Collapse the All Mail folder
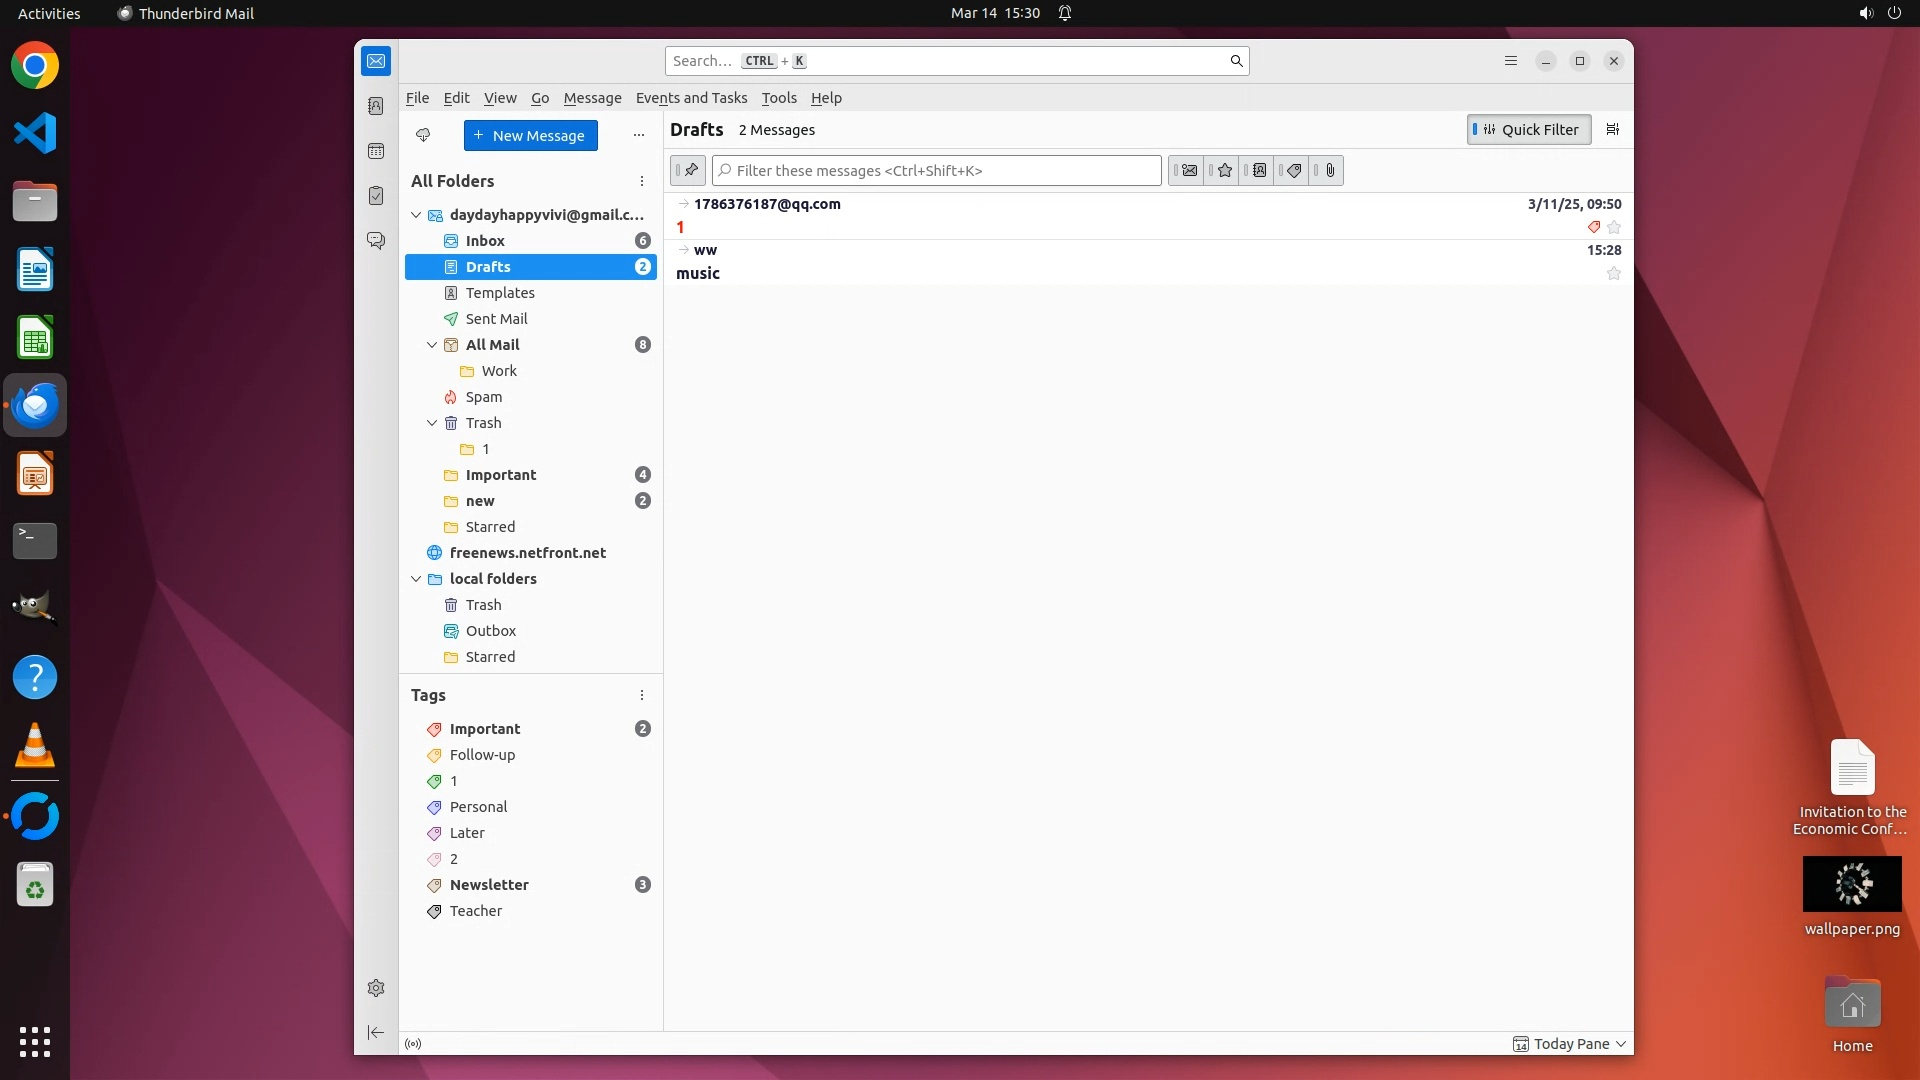 [432, 345]
